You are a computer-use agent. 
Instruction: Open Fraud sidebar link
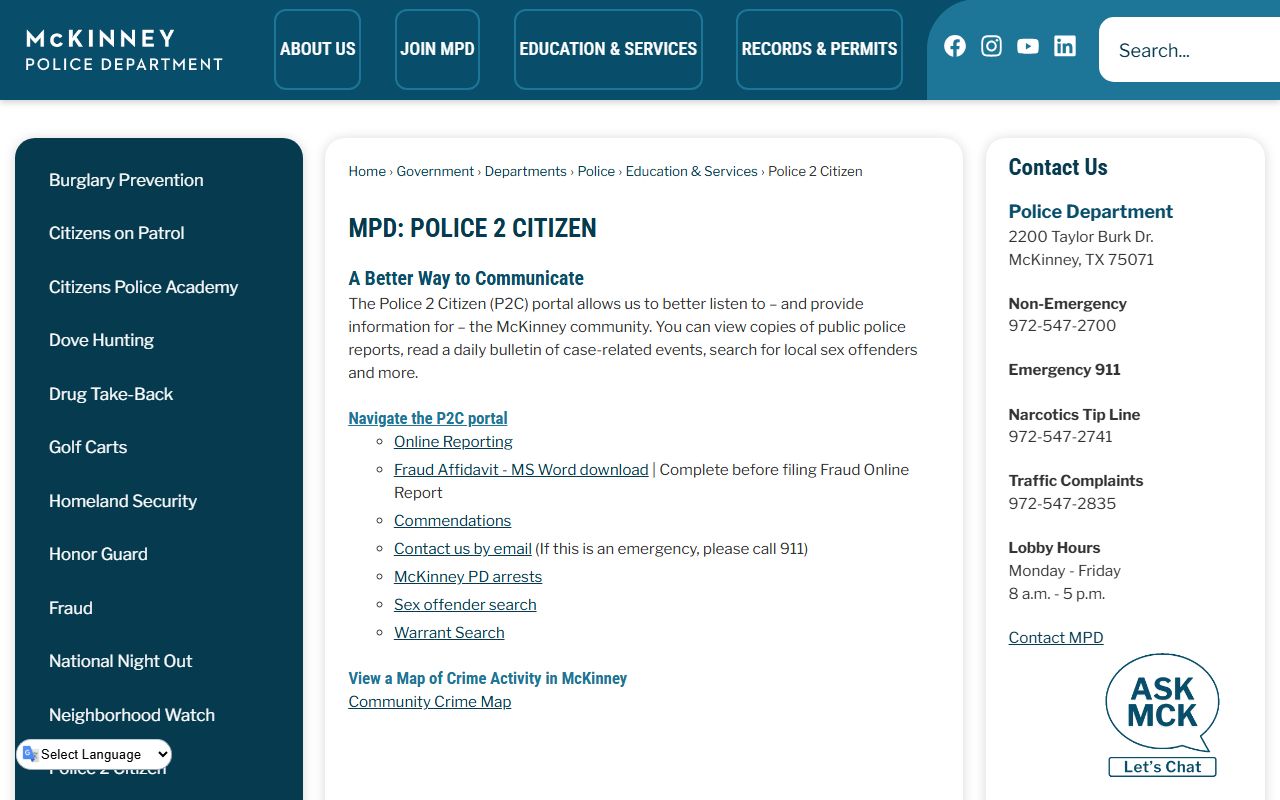(70, 608)
